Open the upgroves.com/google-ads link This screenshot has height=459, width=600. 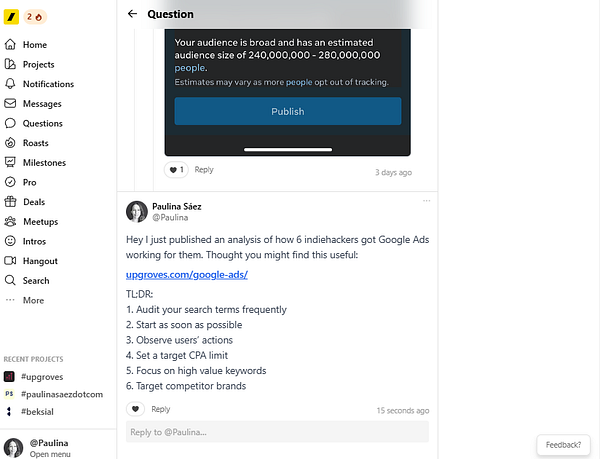coord(187,274)
